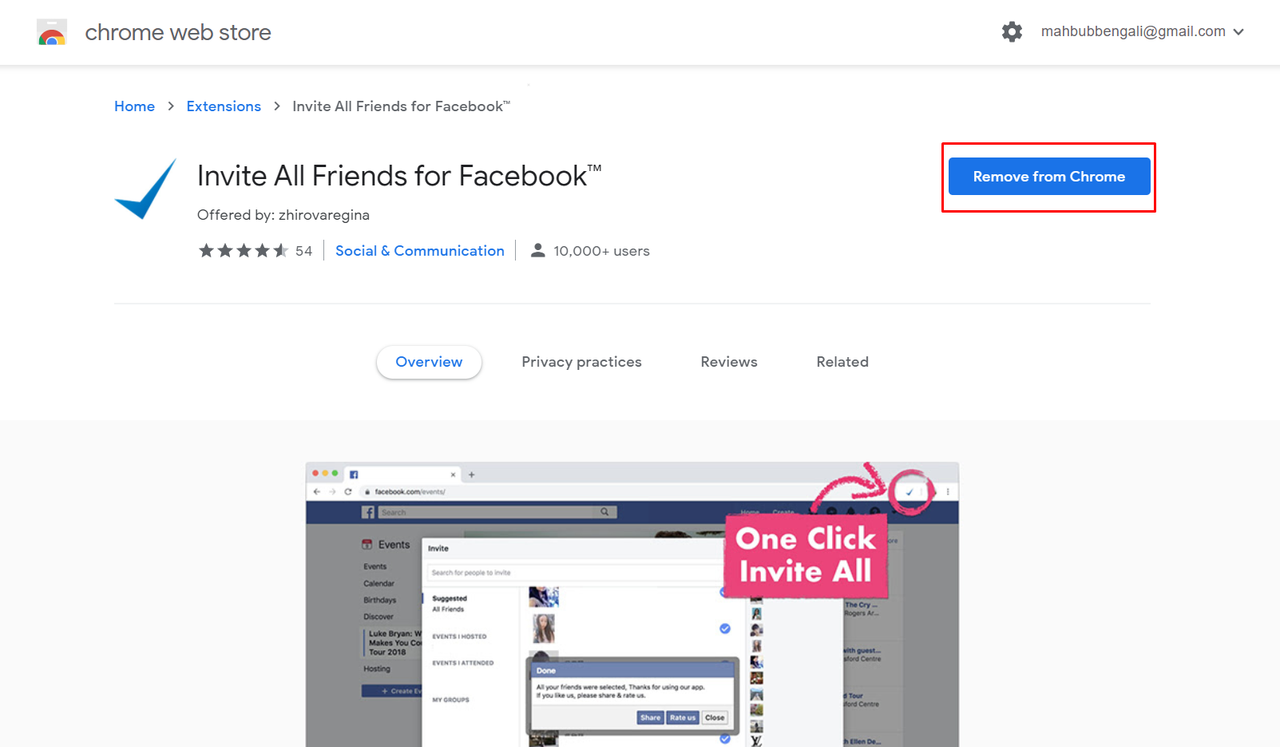Open settings via the gear icon

coord(1012,32)
